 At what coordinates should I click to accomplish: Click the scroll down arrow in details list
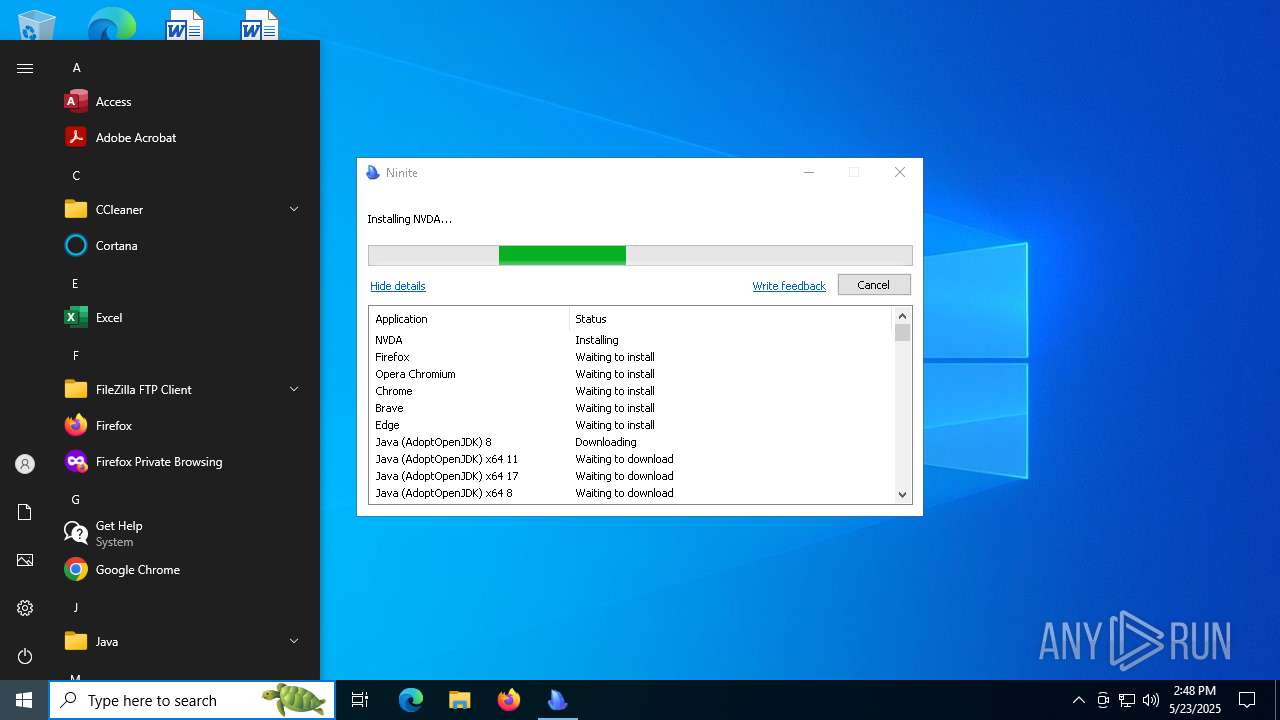pyautogui.click(x=902, y=494)
